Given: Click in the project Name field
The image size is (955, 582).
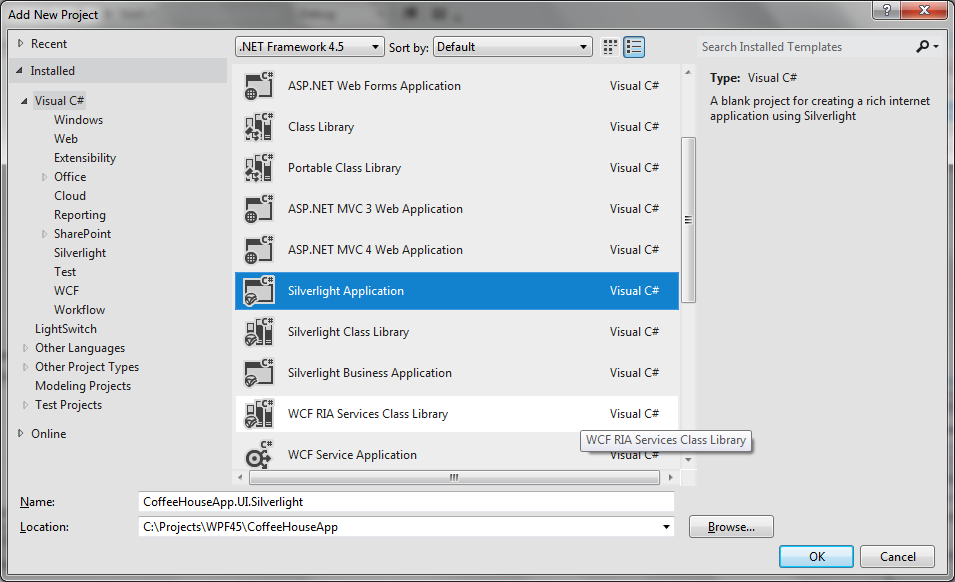Looking at the screenshot, I should (400, 502).
